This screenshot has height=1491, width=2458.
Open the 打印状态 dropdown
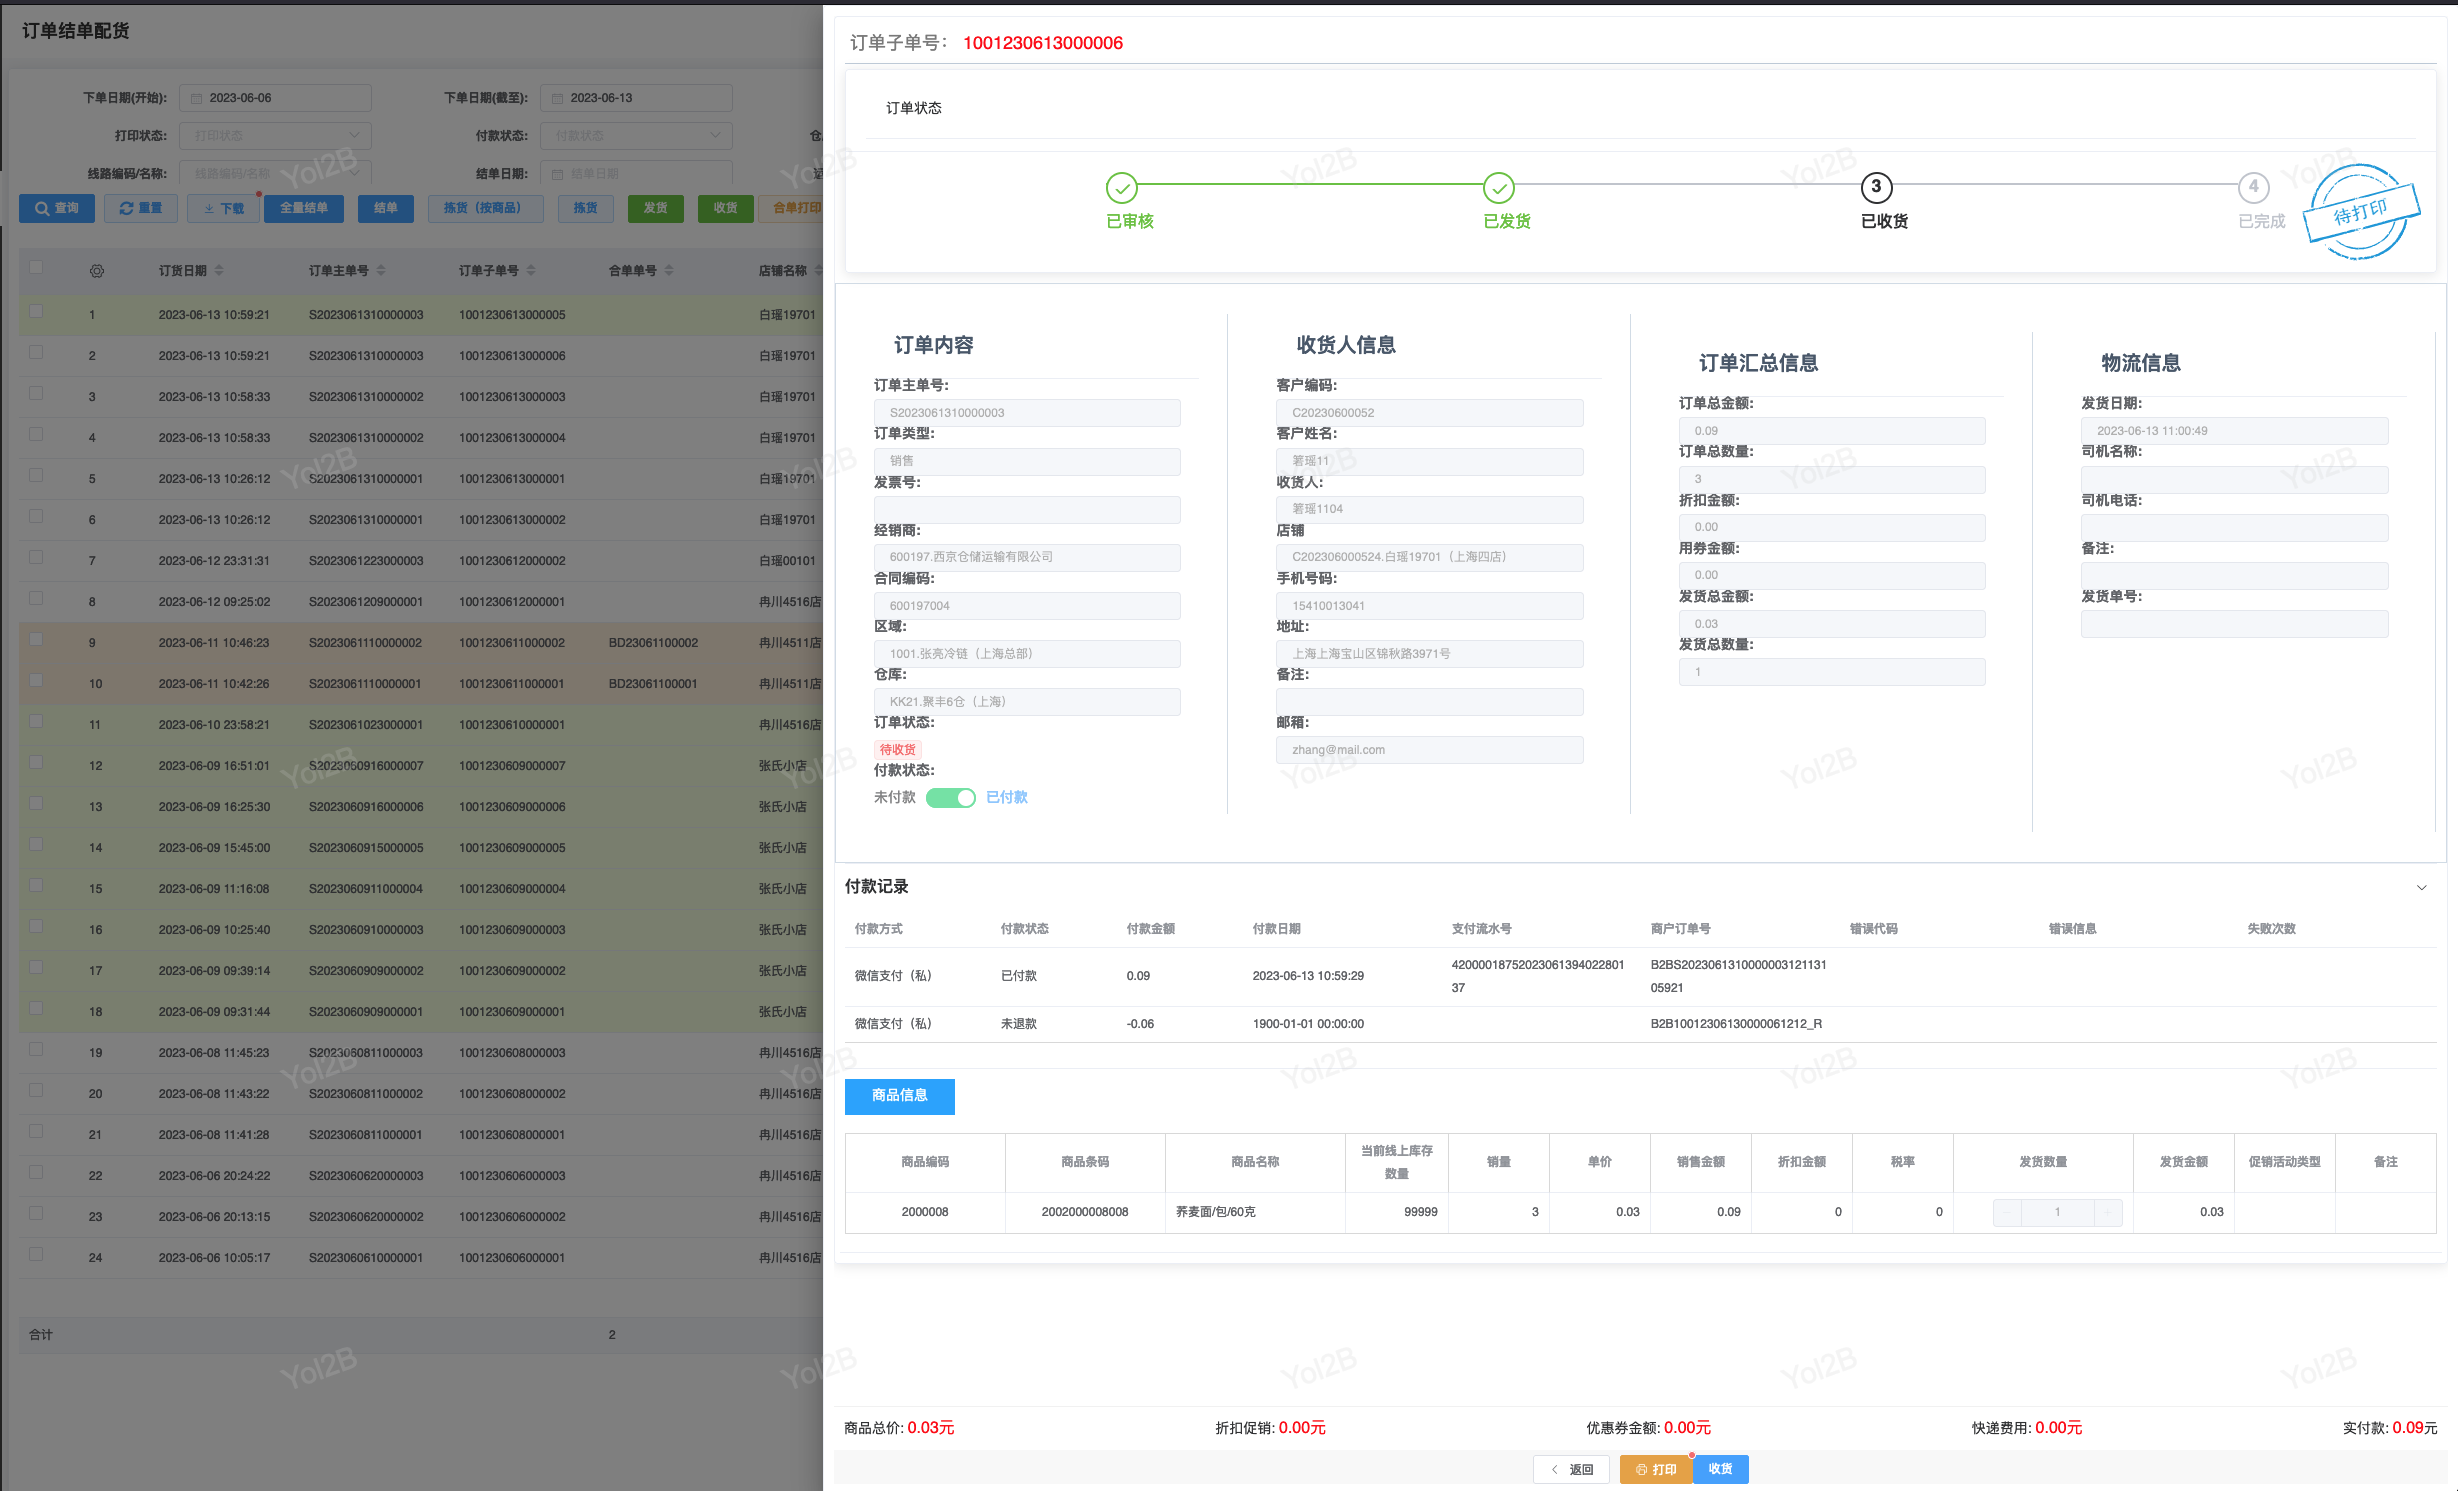275,136
